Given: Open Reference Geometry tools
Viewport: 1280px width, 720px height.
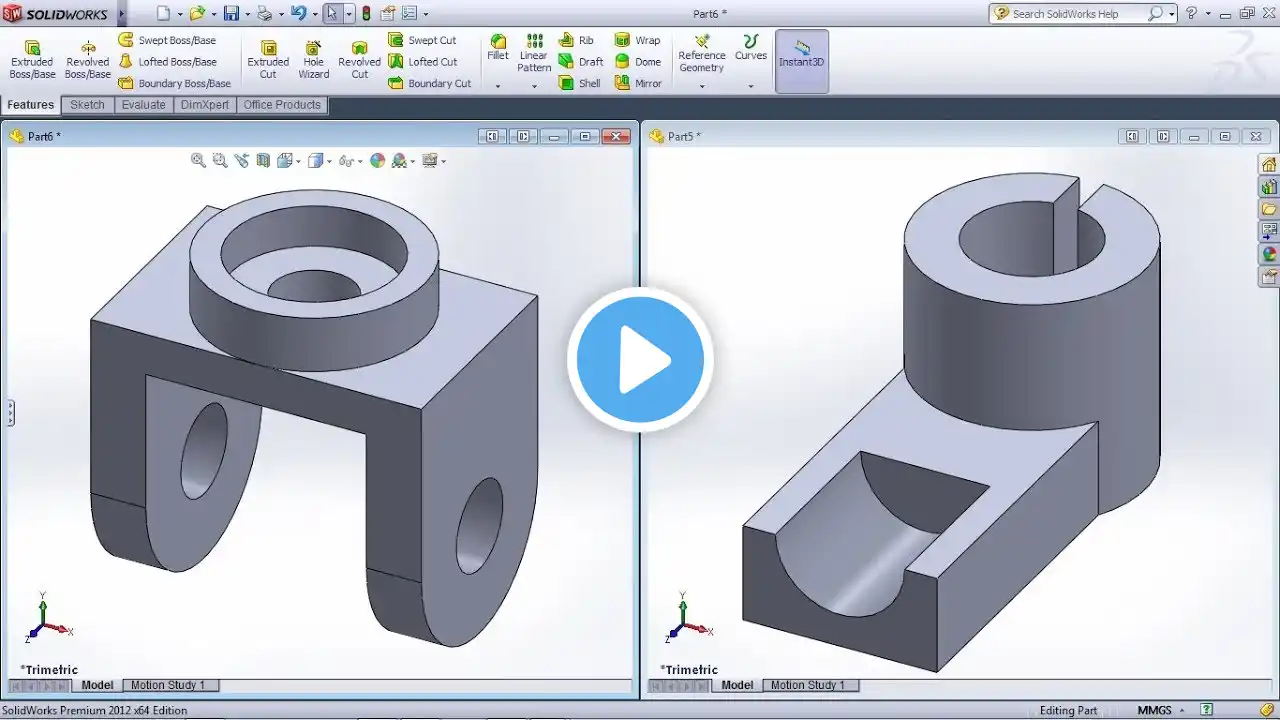Looking at the screenshot, I should [701, 53].
